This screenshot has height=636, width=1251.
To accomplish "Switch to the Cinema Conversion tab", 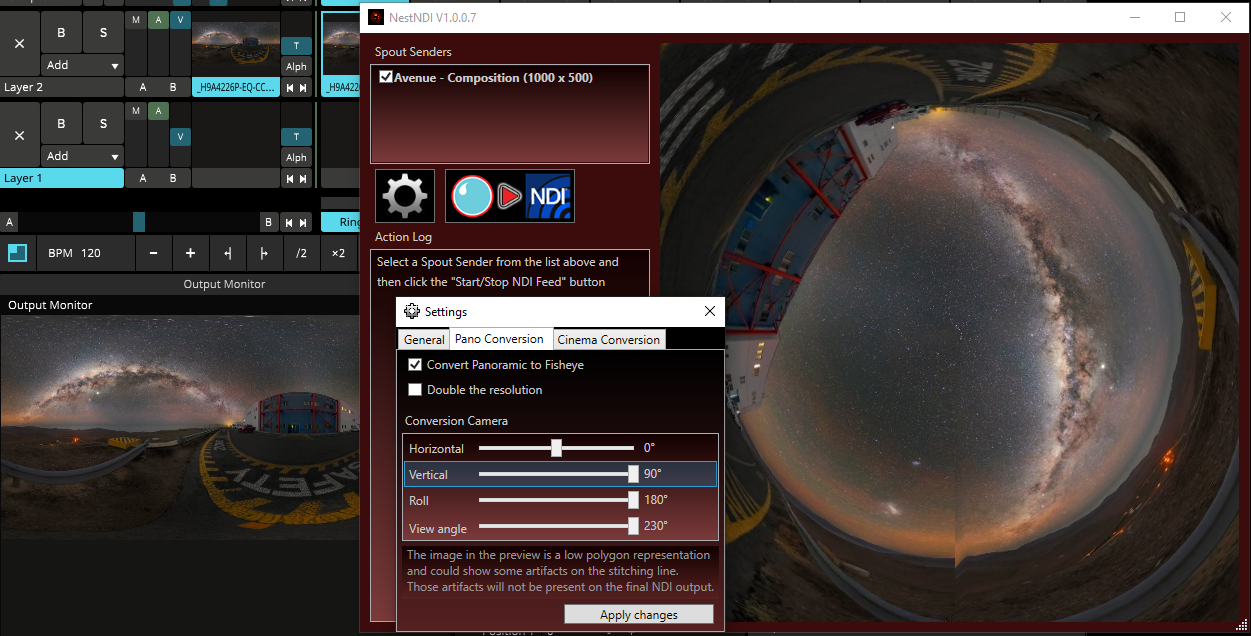I will (x=608, y=340).
